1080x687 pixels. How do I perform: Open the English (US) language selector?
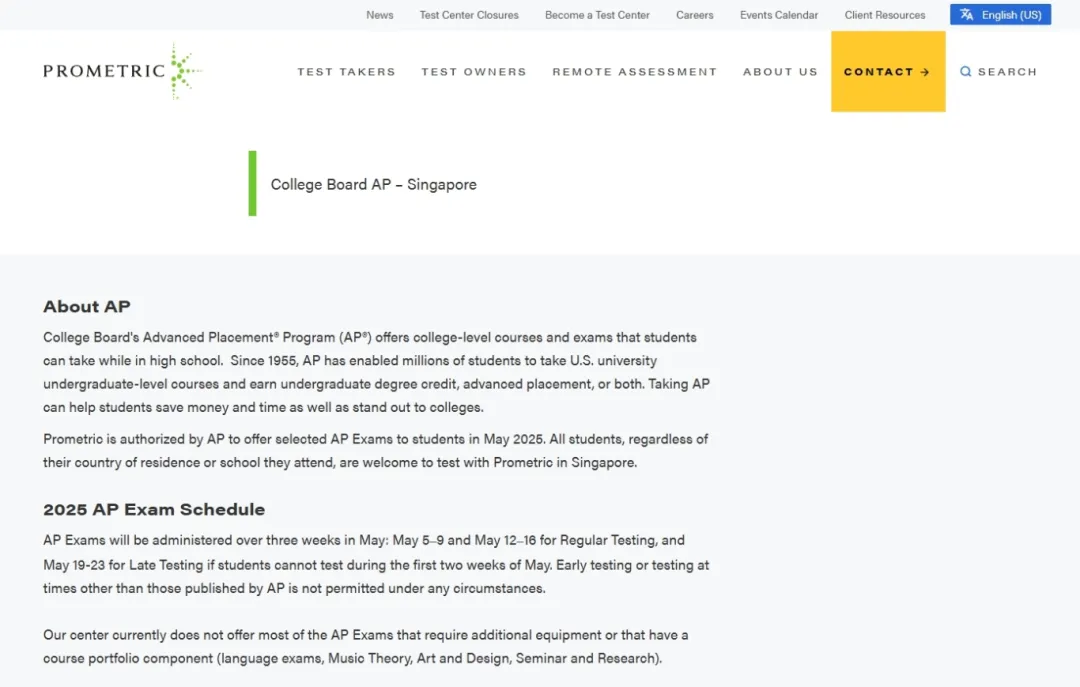tap(1001, 14)
